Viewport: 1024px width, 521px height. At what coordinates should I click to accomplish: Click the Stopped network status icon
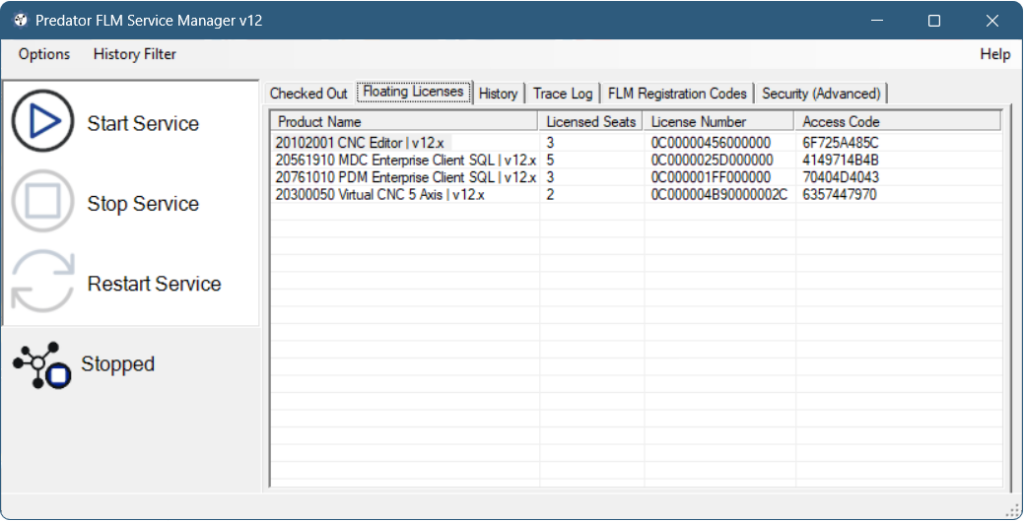(42, 365)
